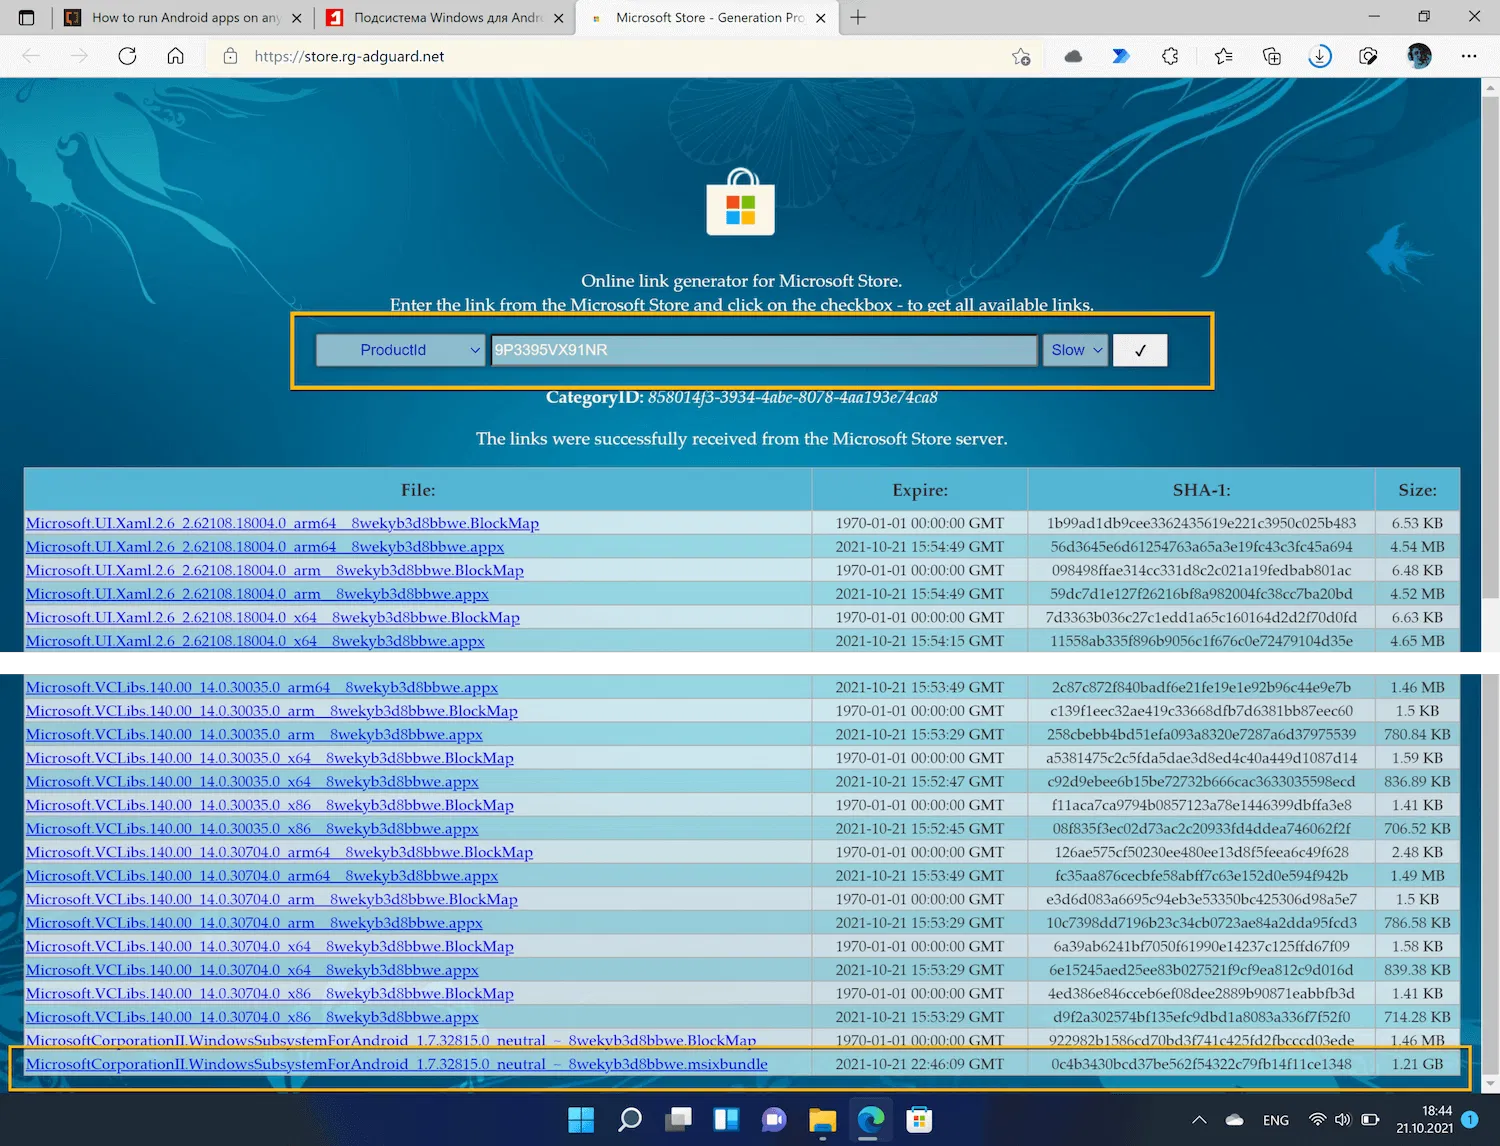Click the ENG language indicator
This screenshot has width=1500, height=1146.
tap(1276, 1120)
